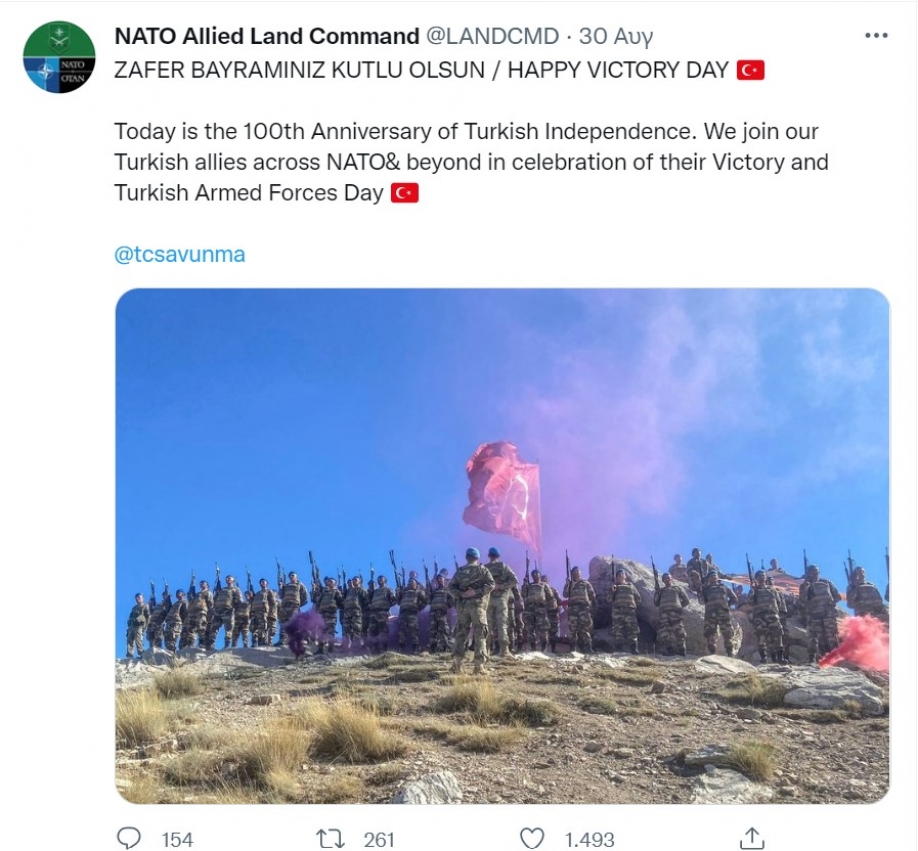This screenshot has height=851, width=918.
Task: Click the waving flag in the photo
Action: [x=502, y=496]
